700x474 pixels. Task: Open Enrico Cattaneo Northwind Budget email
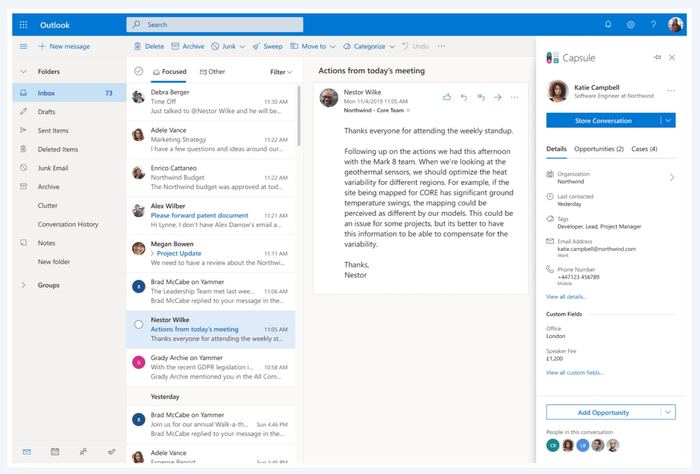click(211, 177)
